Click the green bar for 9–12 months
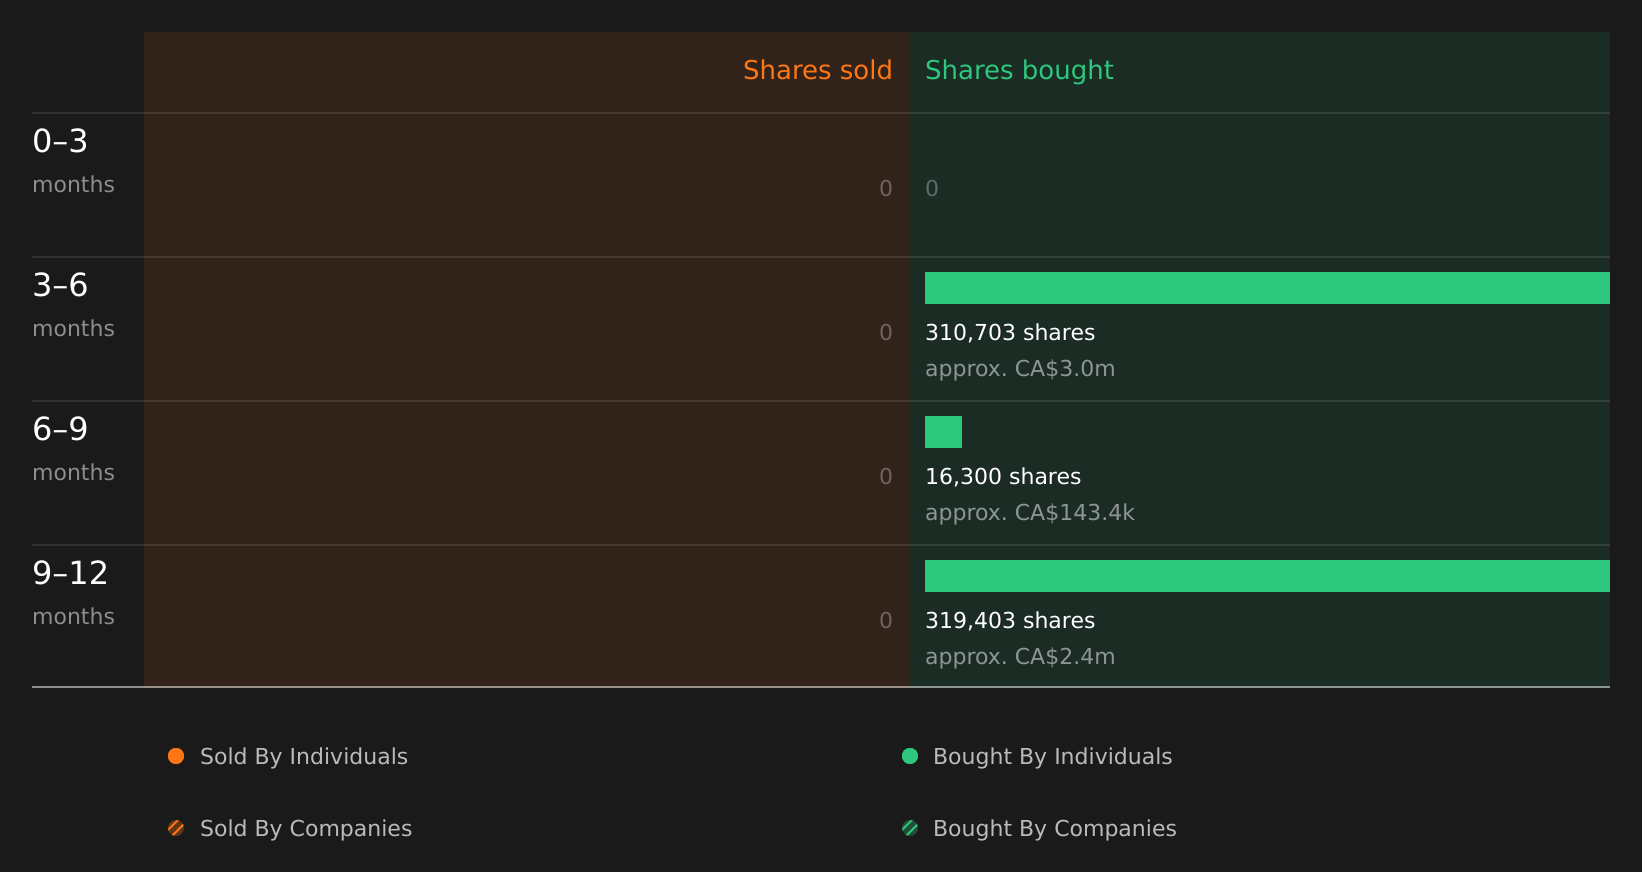This screenshot has height=872, width=1642. [1267, 576]
